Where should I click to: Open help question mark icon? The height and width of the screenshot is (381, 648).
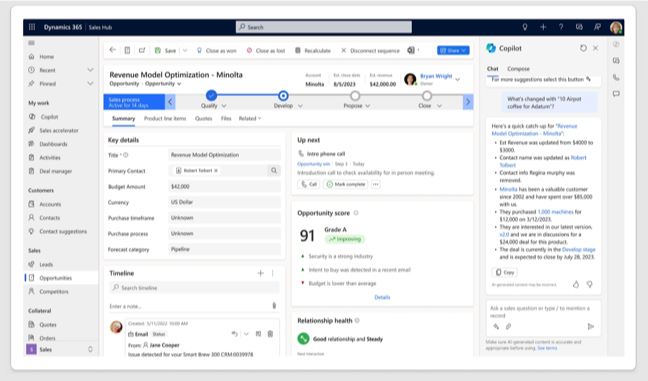561,27
